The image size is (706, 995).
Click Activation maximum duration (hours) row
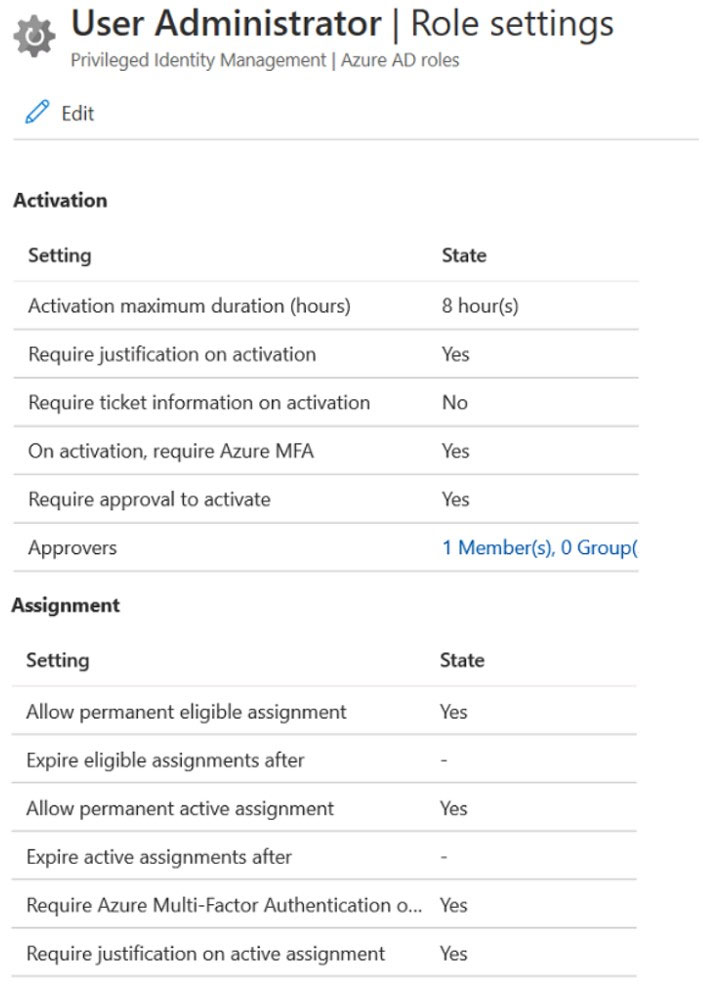[x=325, y=306]
